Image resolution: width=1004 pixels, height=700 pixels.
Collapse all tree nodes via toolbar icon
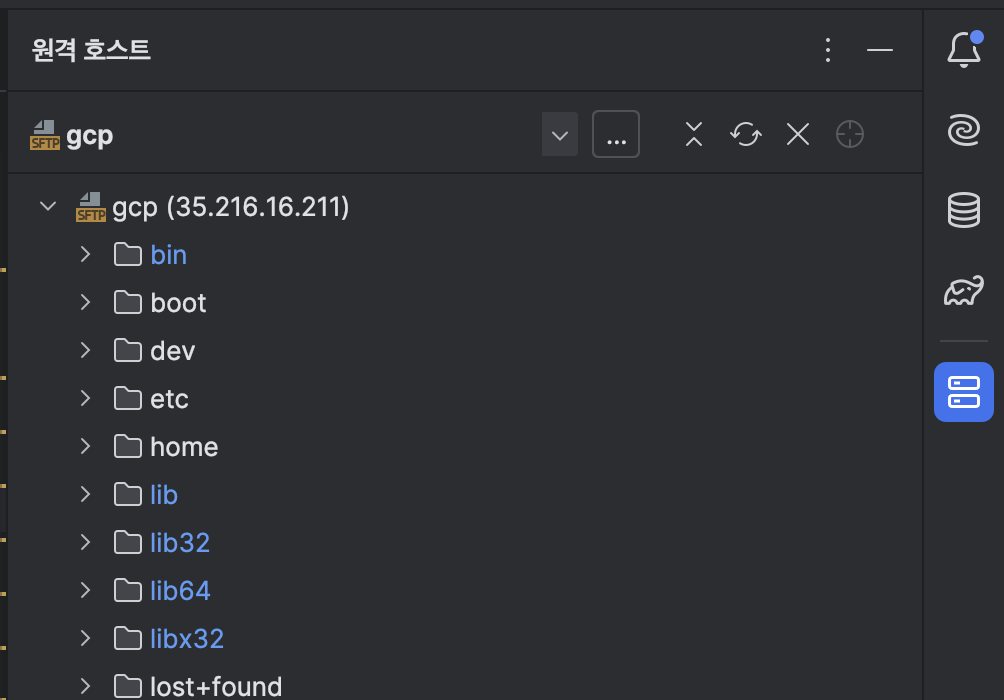(x=693, y=133)
